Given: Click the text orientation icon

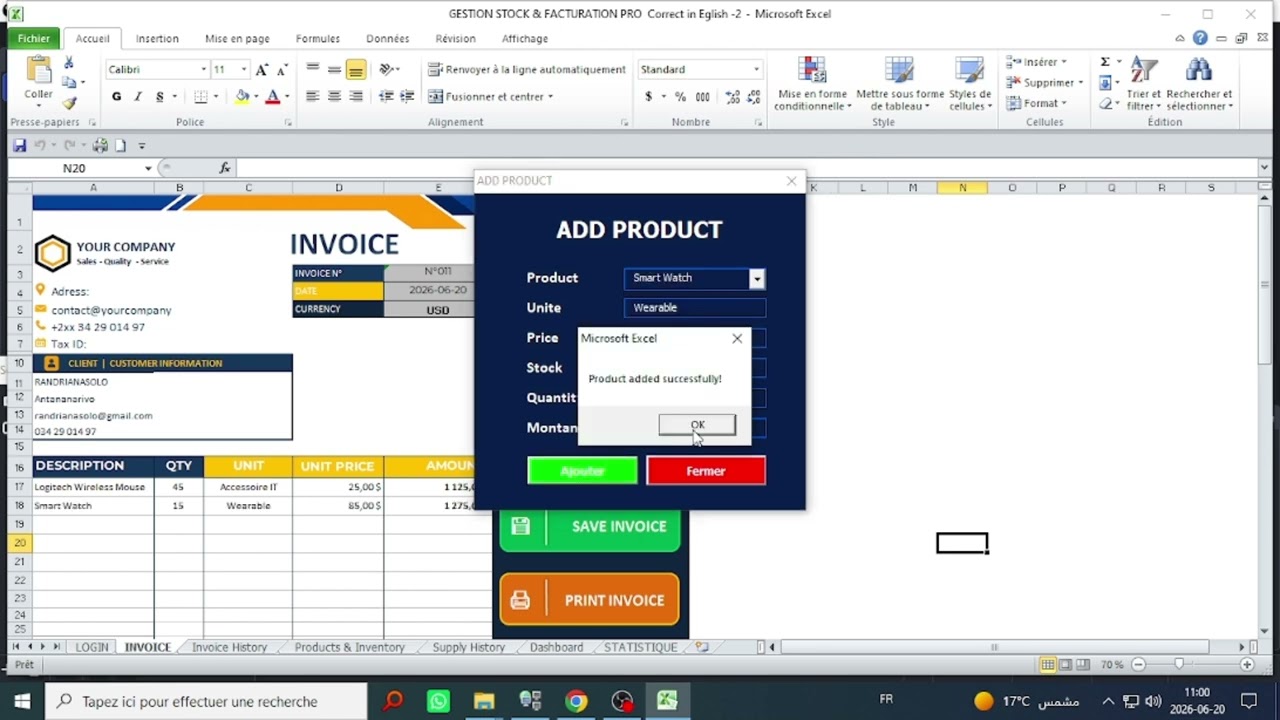Looking at the screenshot, I should click(388, 69).
